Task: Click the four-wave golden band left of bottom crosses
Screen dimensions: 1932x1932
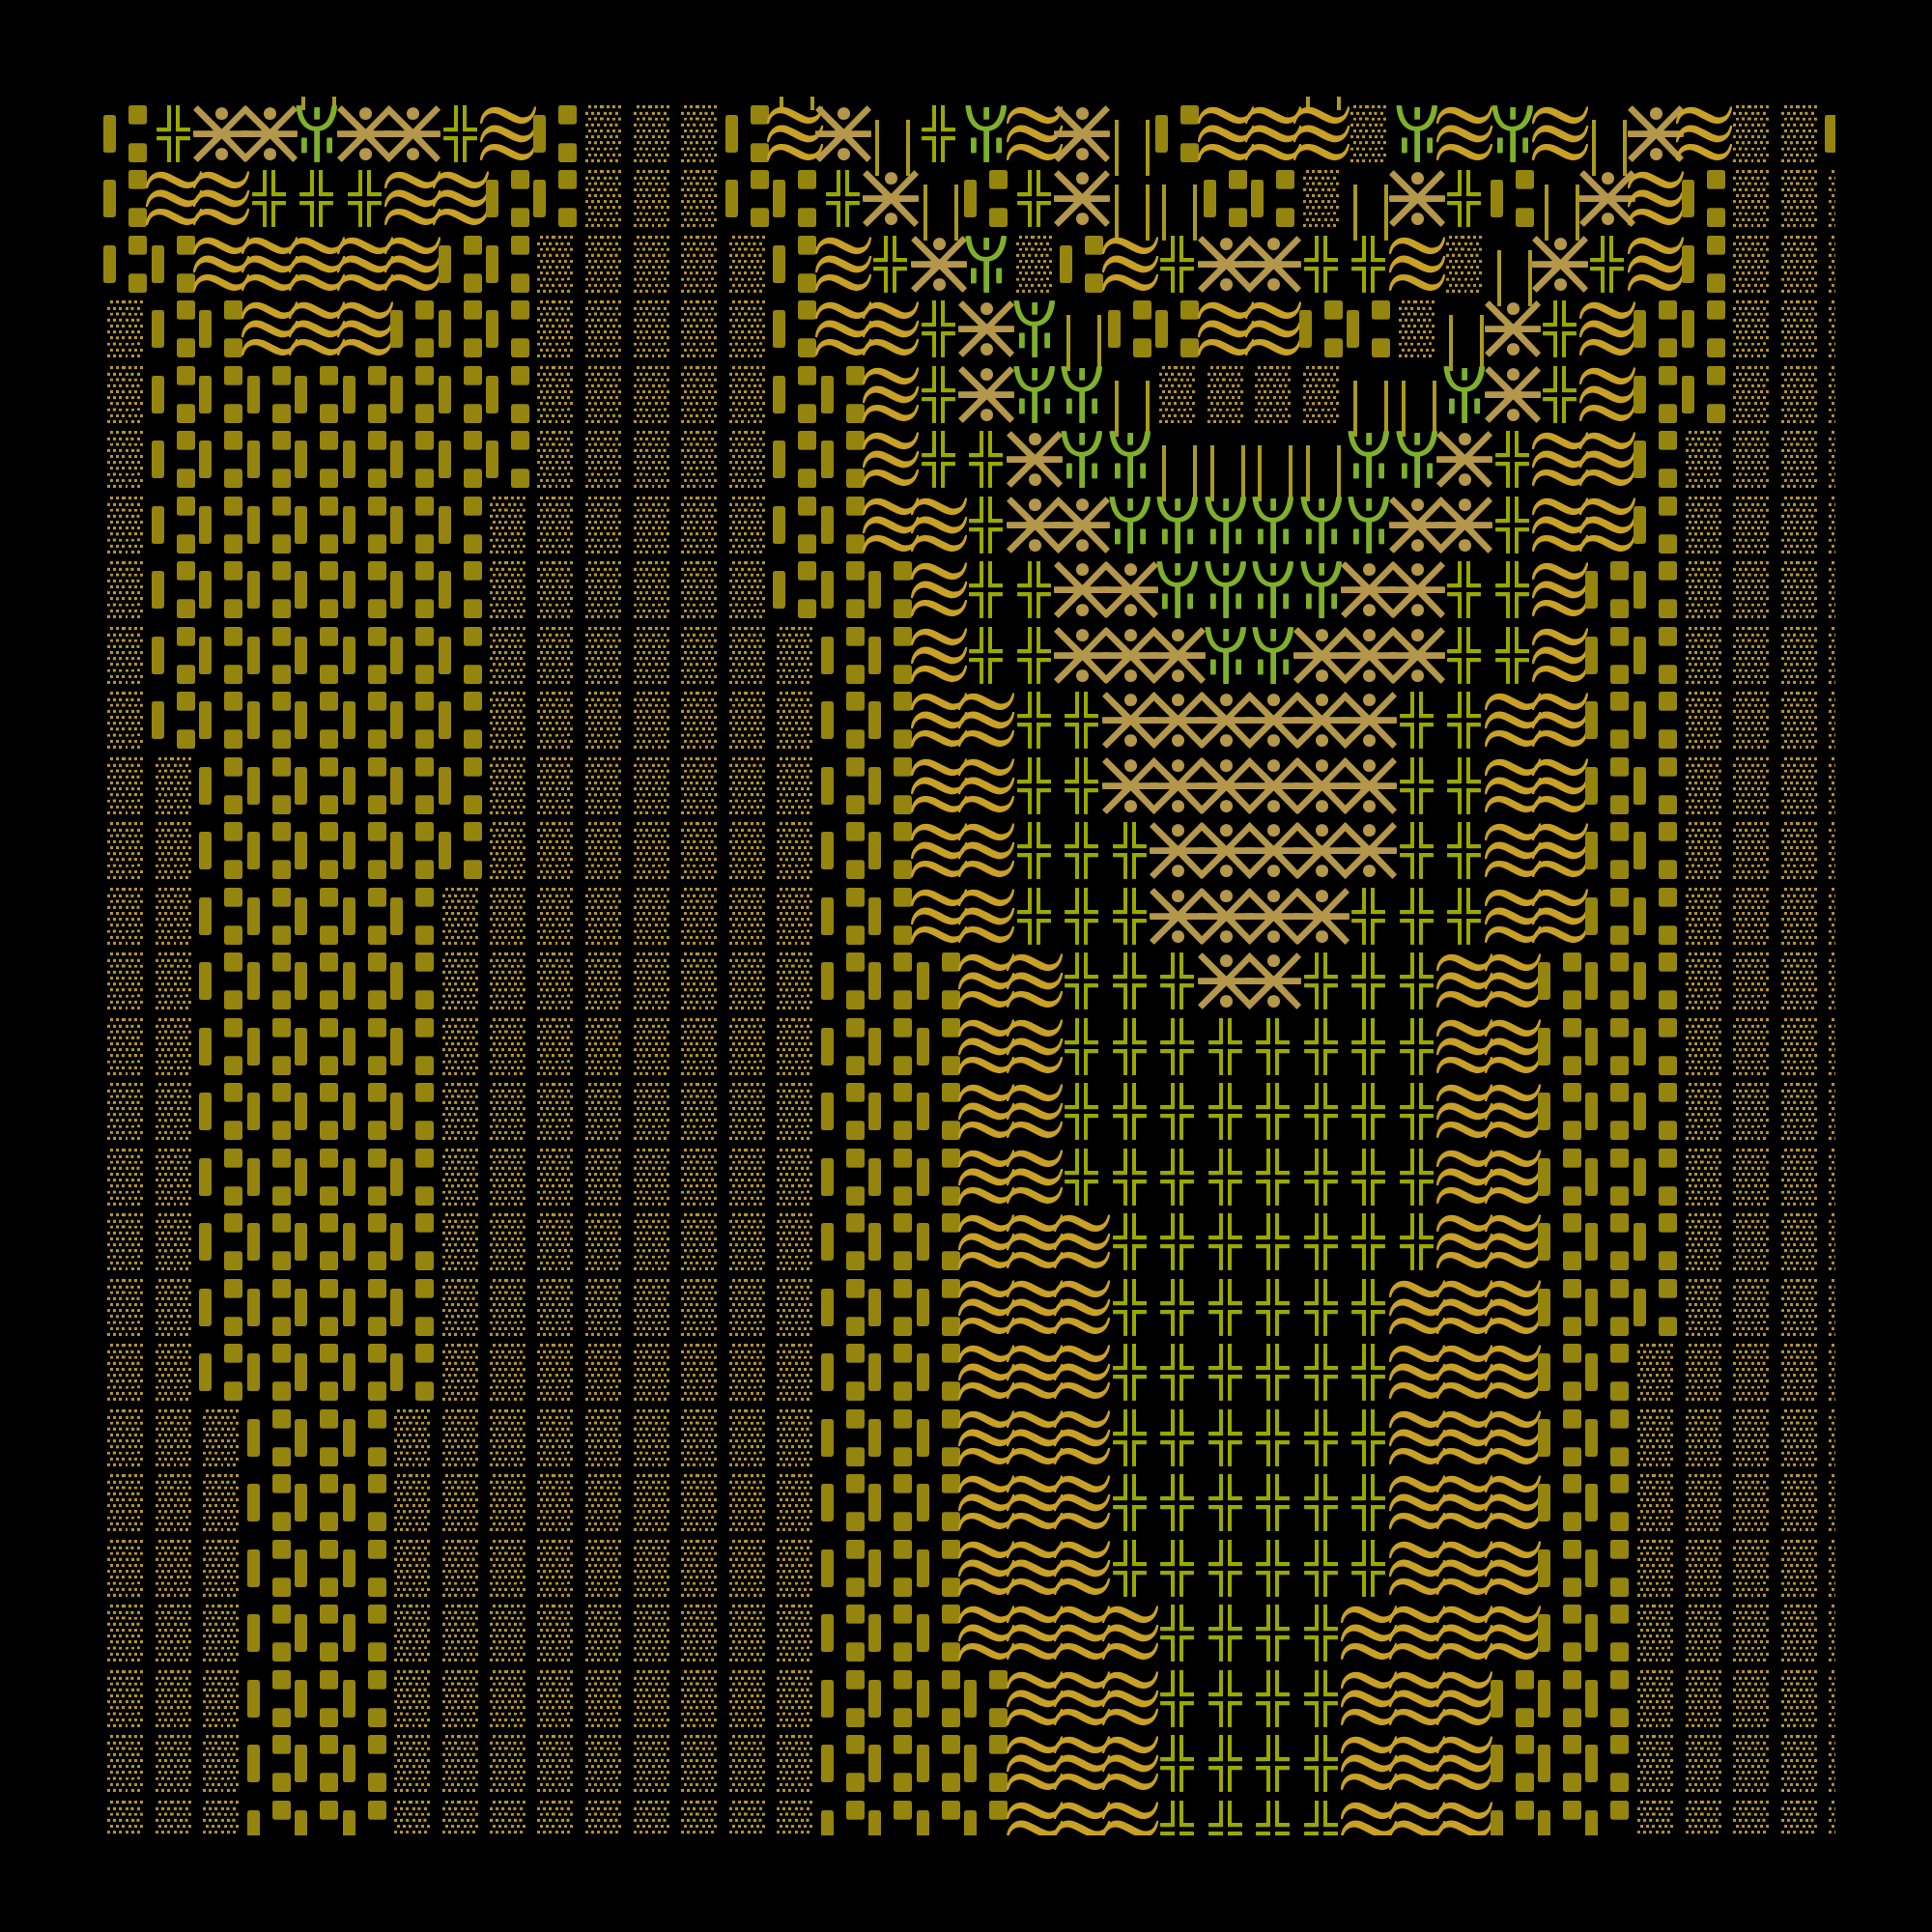Action: (x=1057, y=1631)
